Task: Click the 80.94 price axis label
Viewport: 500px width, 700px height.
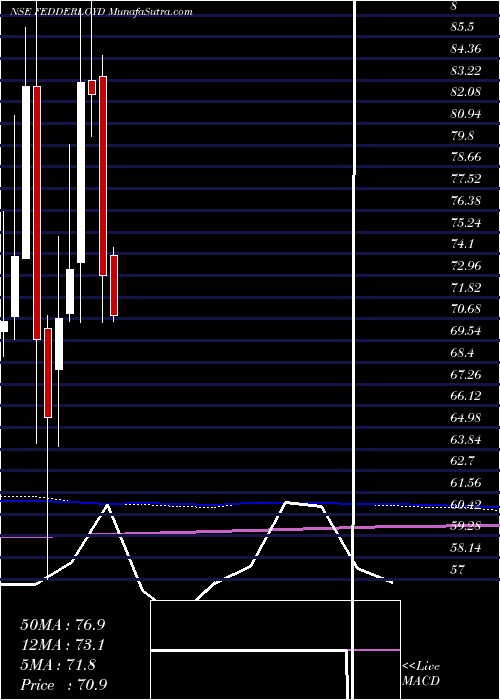Action: 466,114
